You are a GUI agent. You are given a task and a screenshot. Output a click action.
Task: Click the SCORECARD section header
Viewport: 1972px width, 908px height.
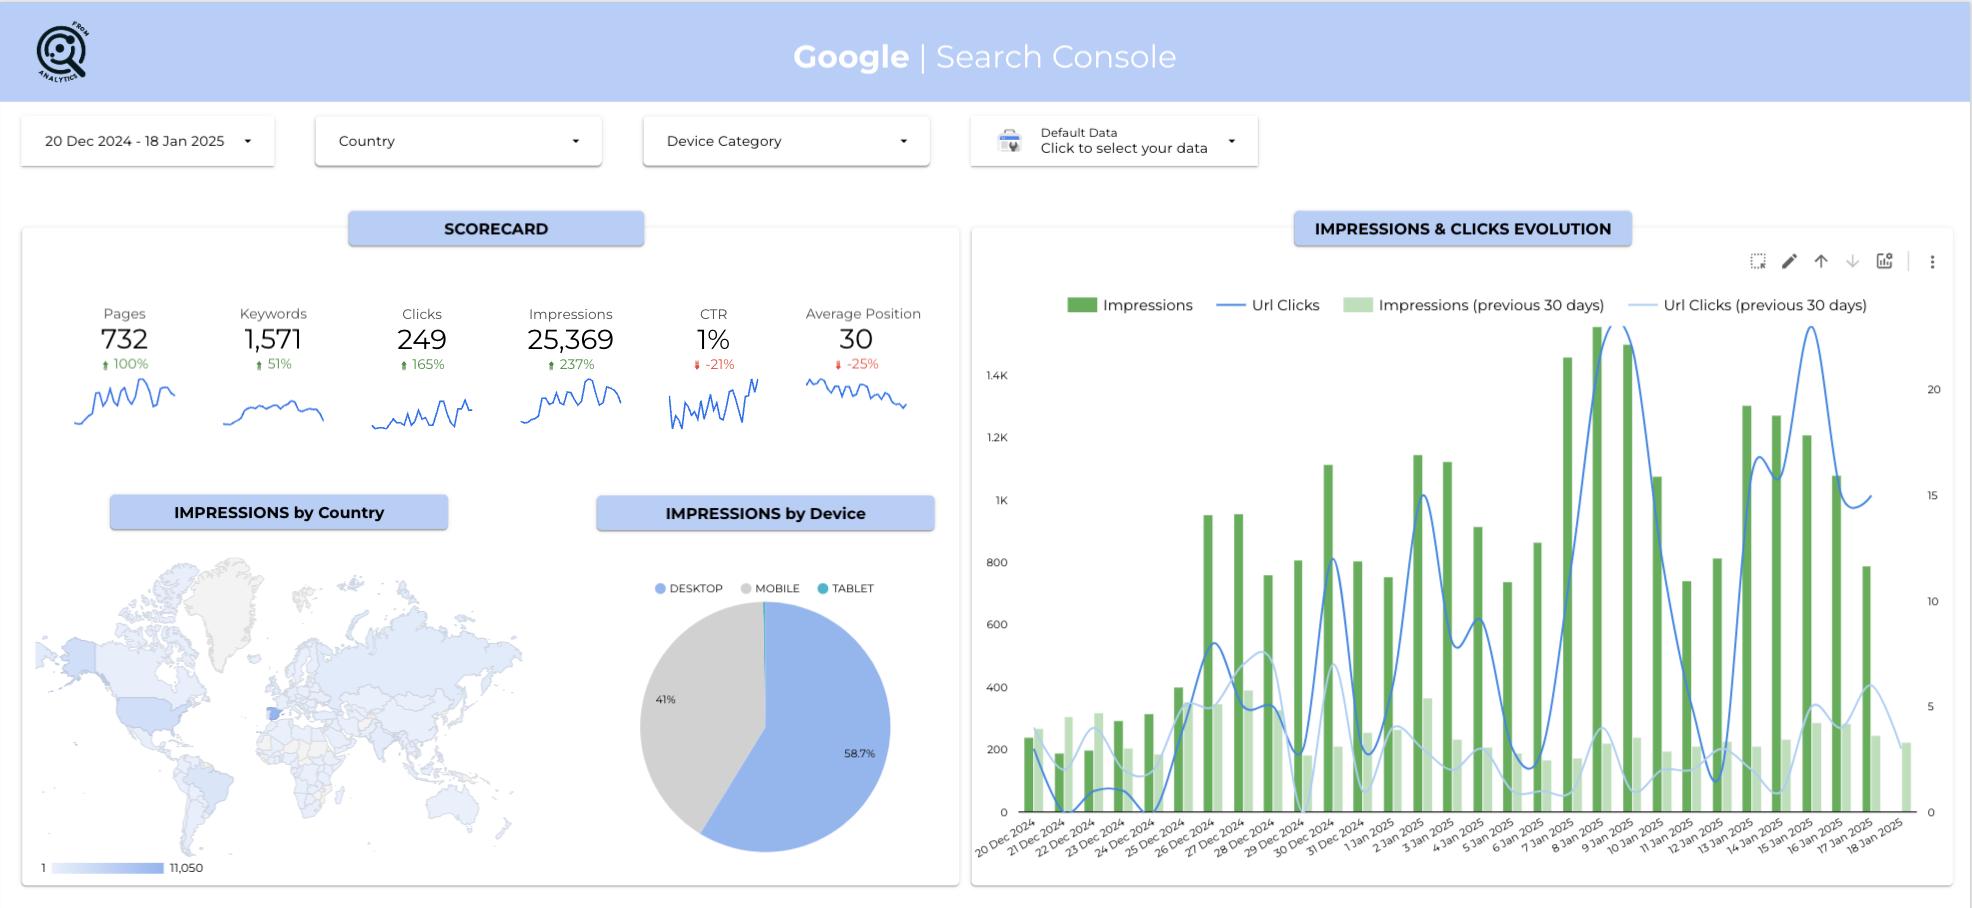coord(496,229)
